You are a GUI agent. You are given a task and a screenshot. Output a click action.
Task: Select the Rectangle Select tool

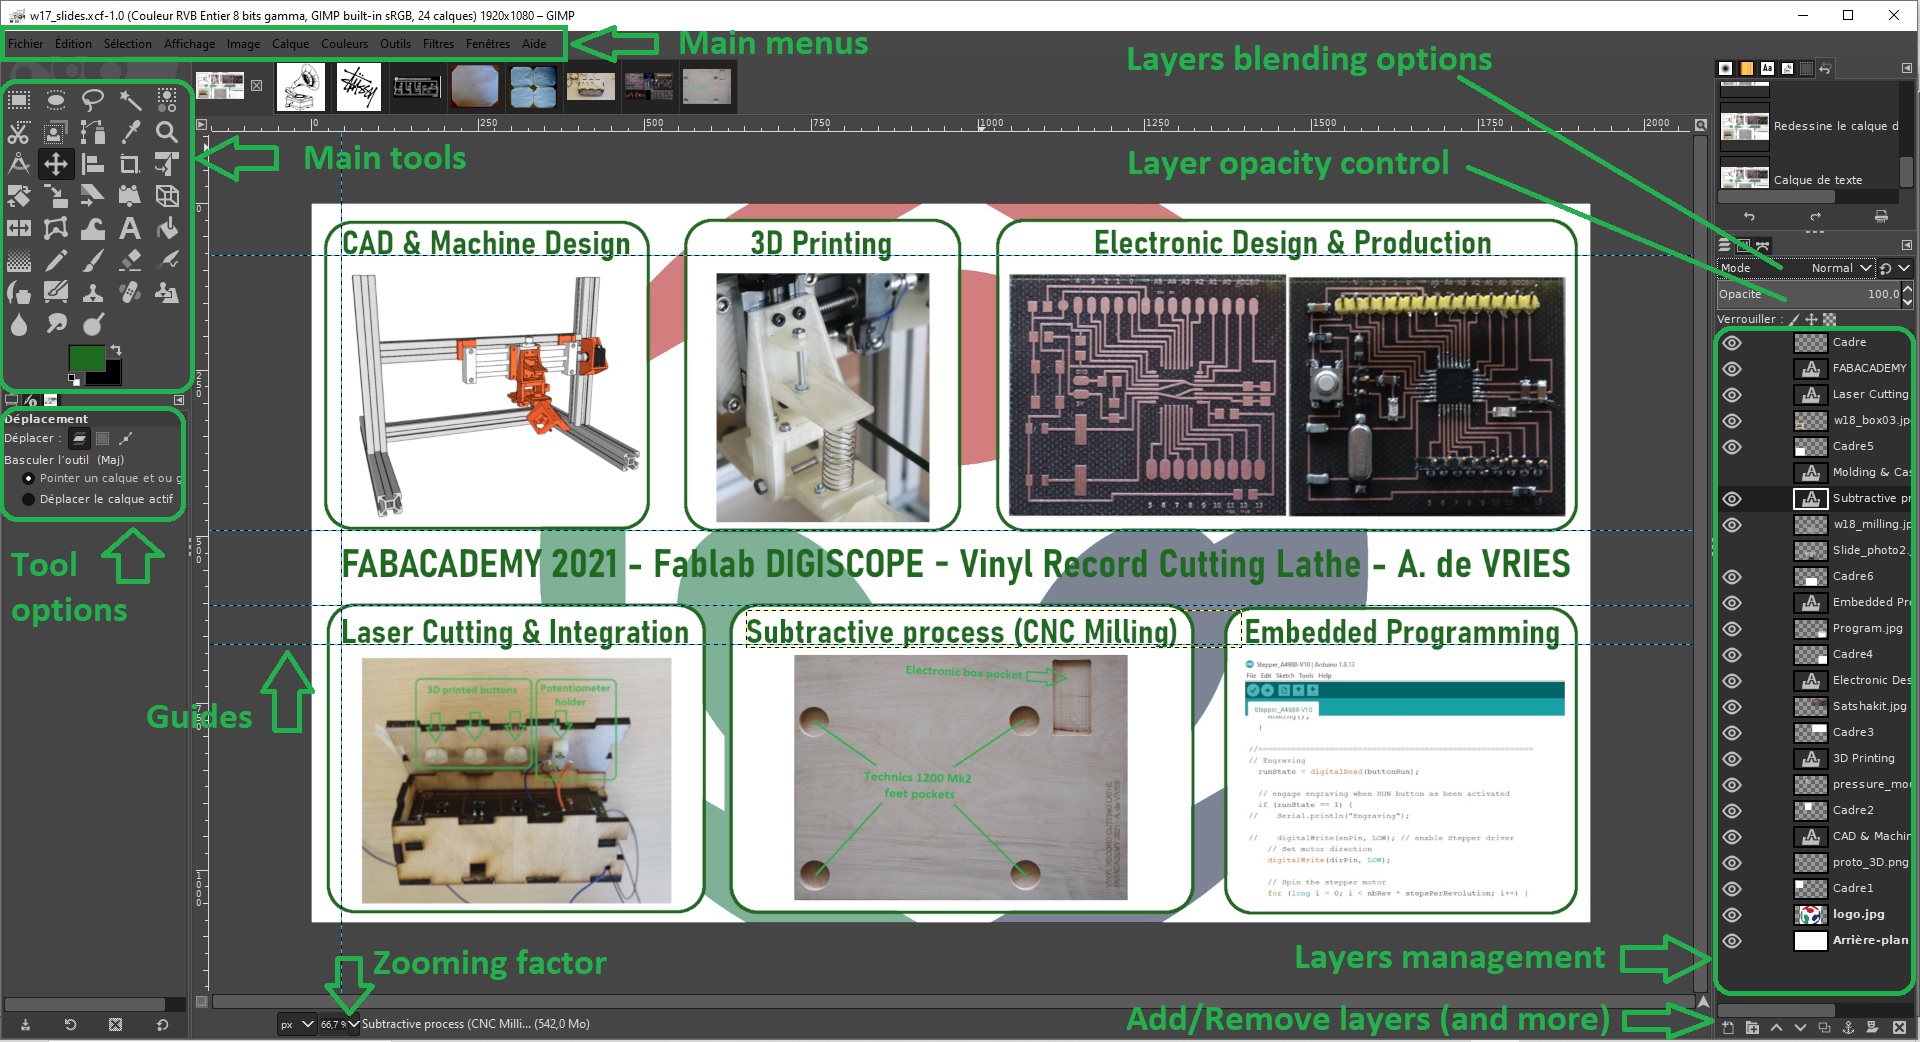19,100
